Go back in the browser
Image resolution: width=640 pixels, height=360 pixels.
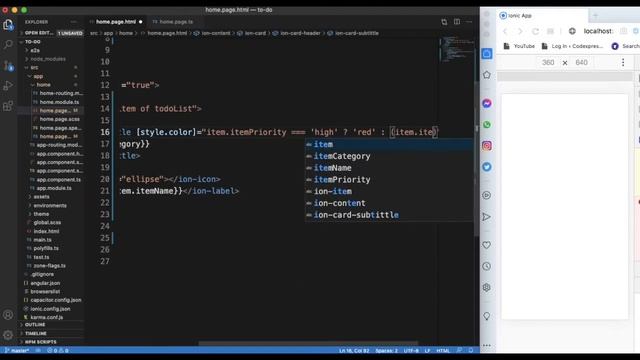pos(505,31)
